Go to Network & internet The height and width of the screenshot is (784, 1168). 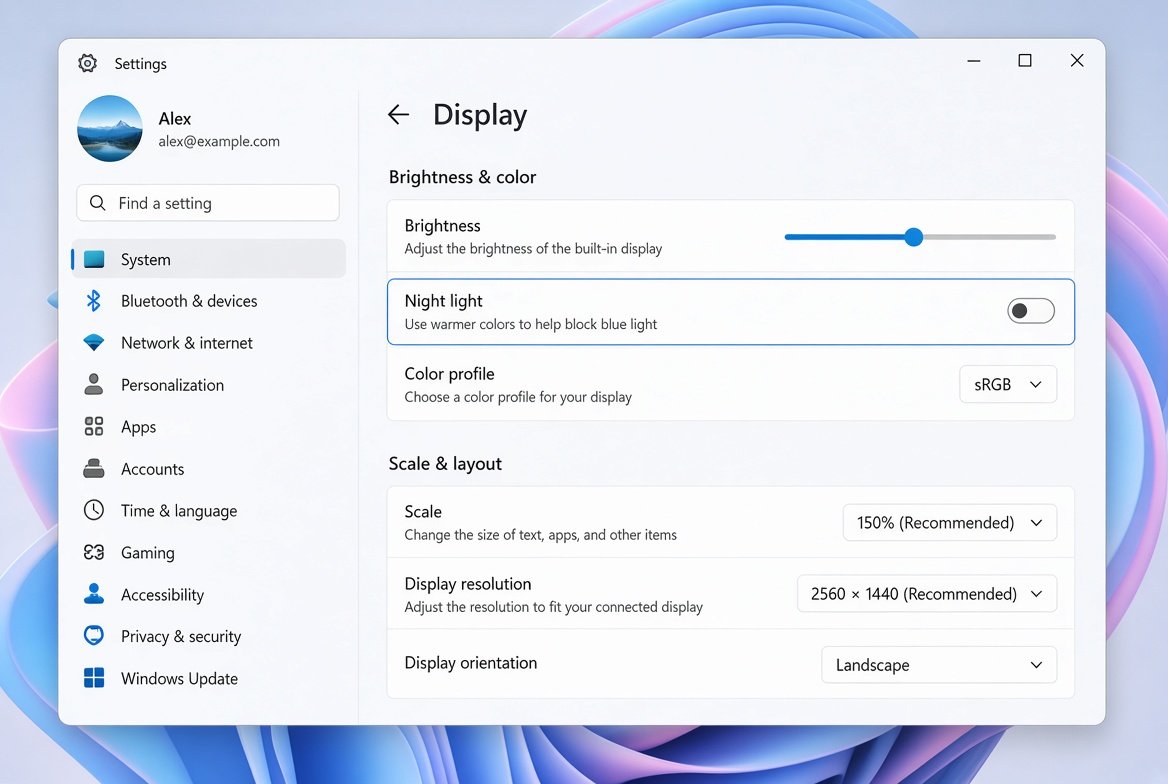[187, 343]
